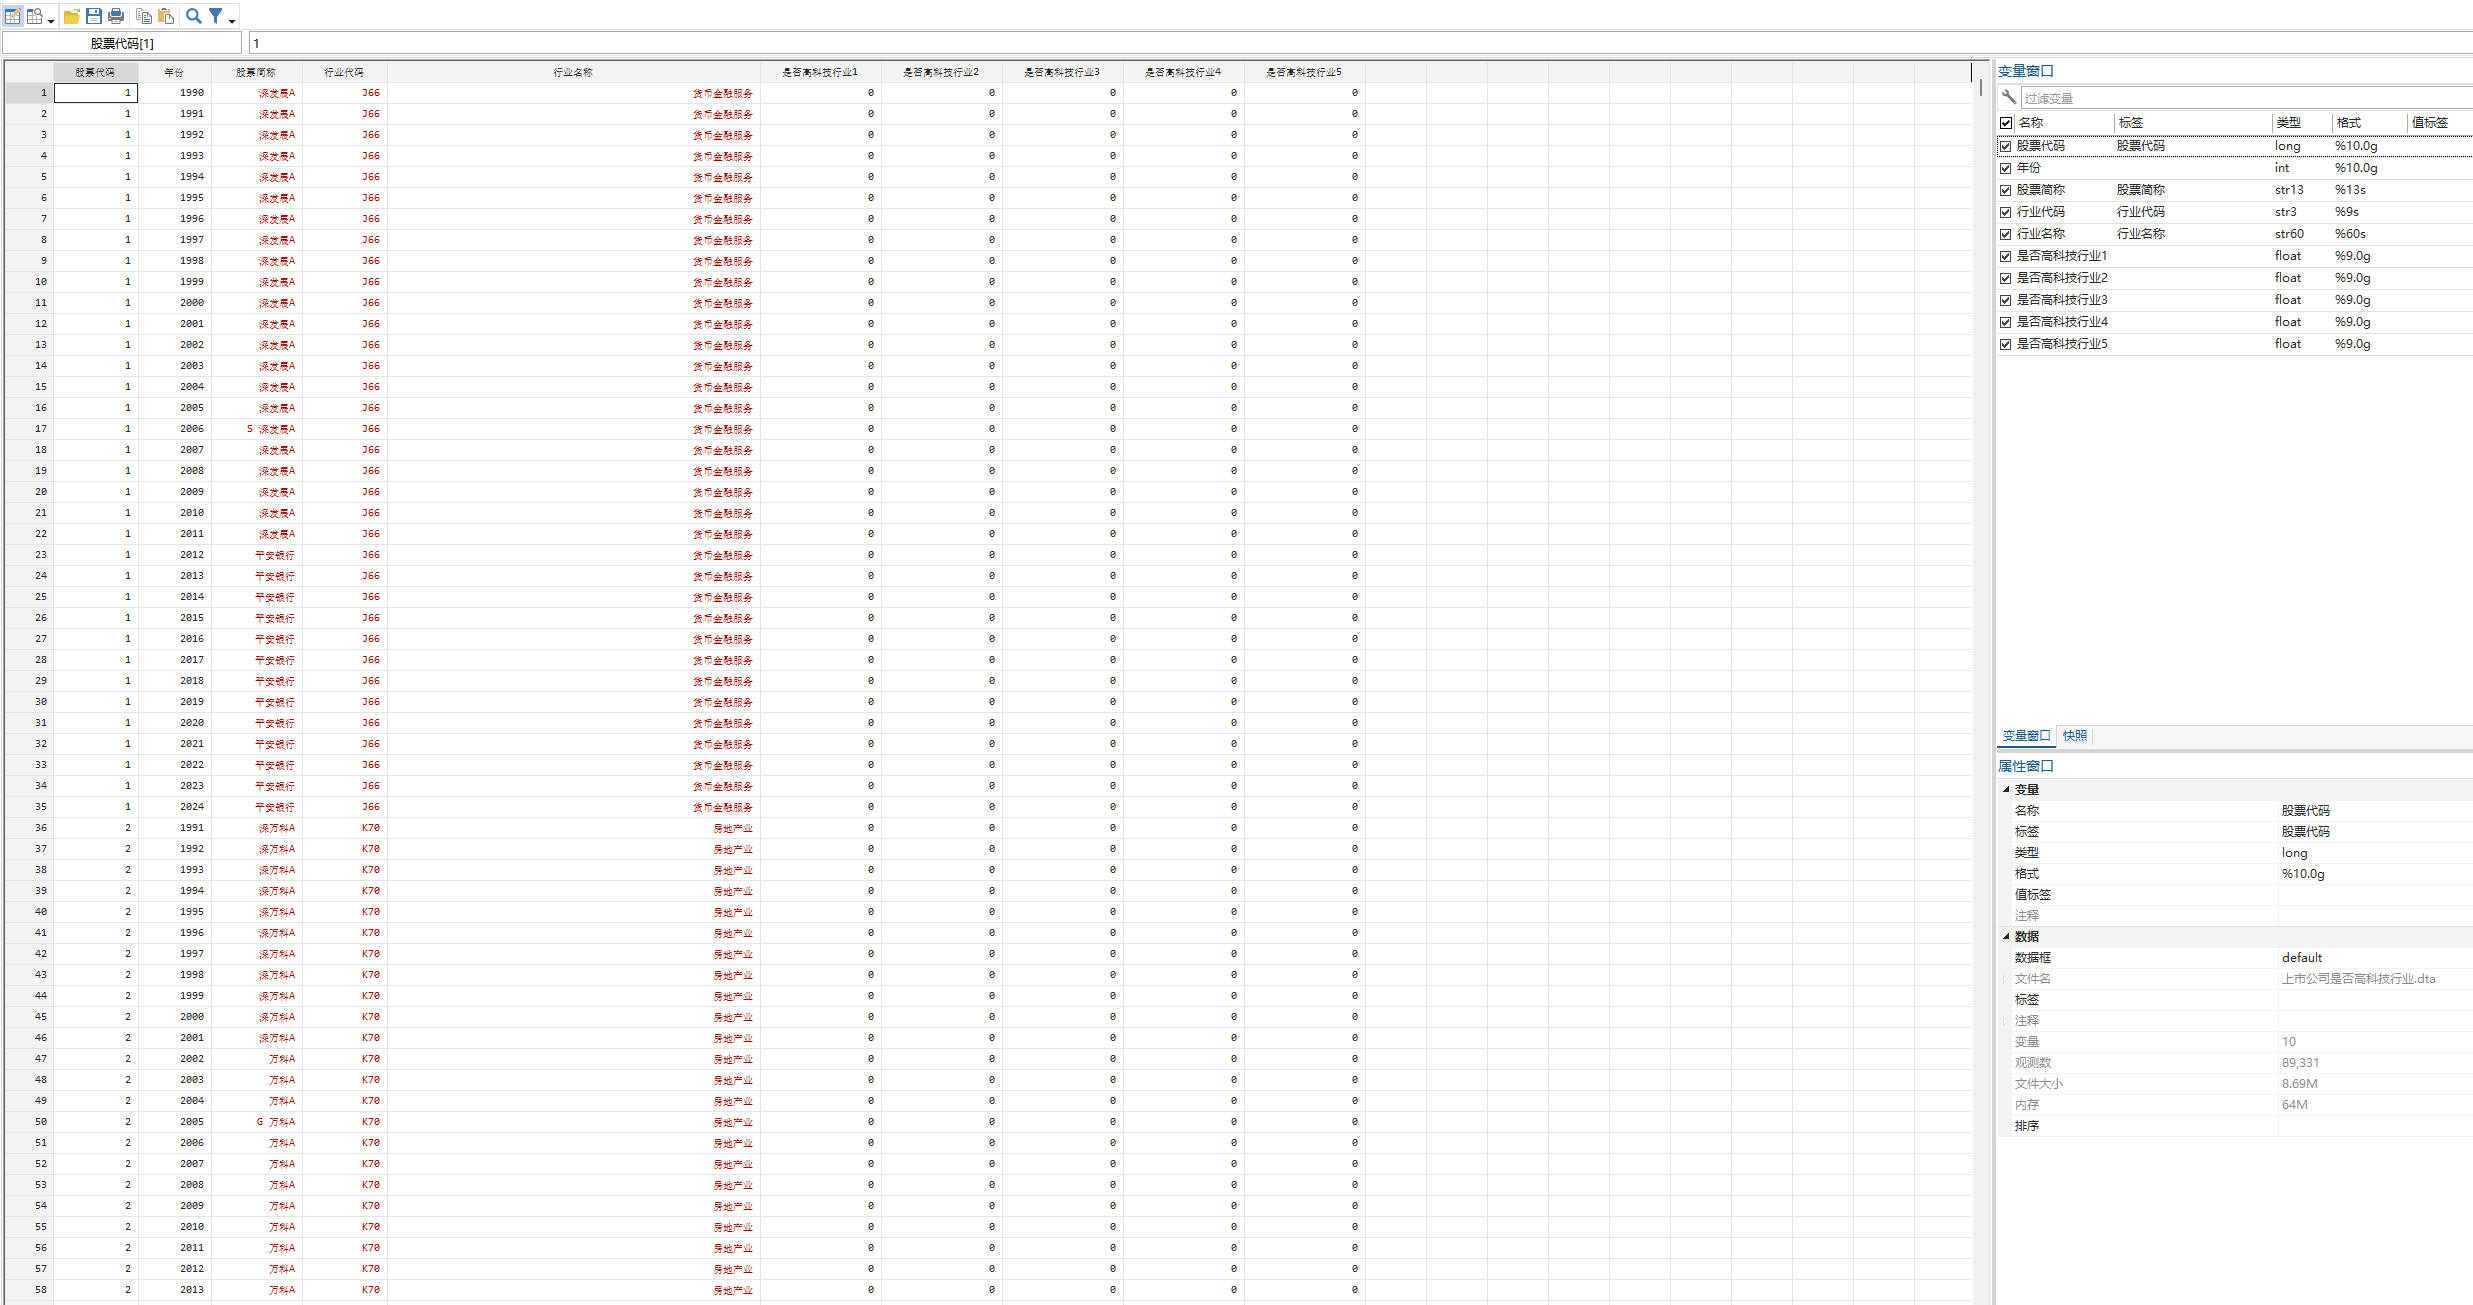Screen dimensions: 2473x1305
Task: Toggle checkbox for 行业名称 variable
Action: tap(2005, 234)
